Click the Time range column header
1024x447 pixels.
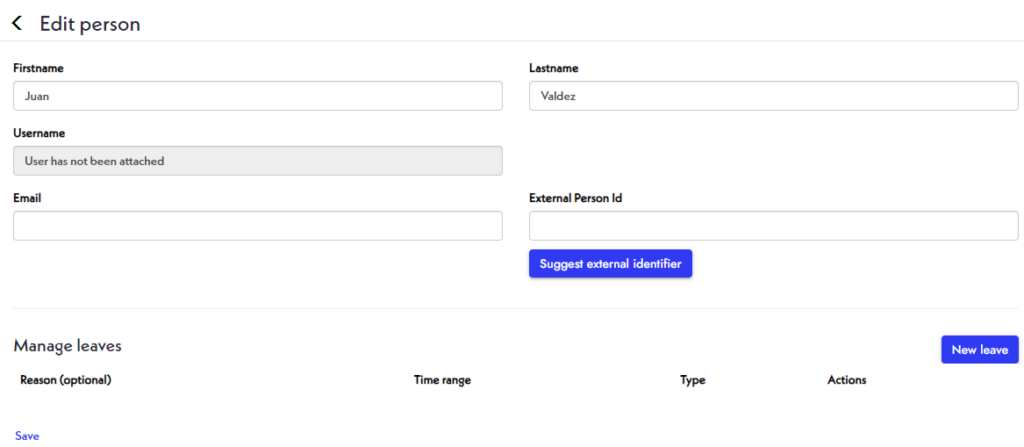point(442,380)
